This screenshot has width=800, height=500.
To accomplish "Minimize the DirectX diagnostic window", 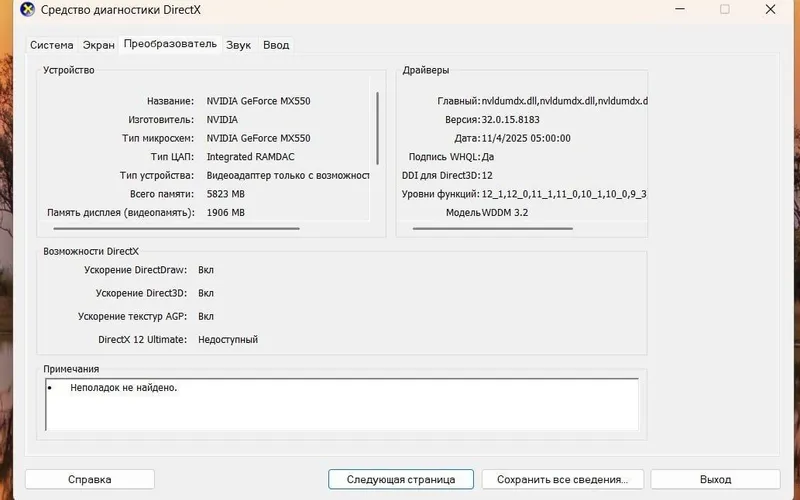I will pos(680,9).
